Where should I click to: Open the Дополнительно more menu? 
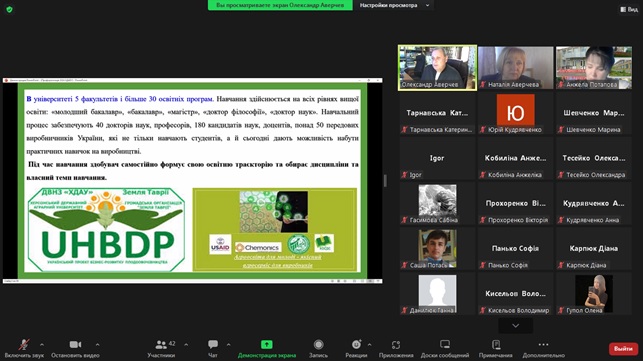(543, 348)
